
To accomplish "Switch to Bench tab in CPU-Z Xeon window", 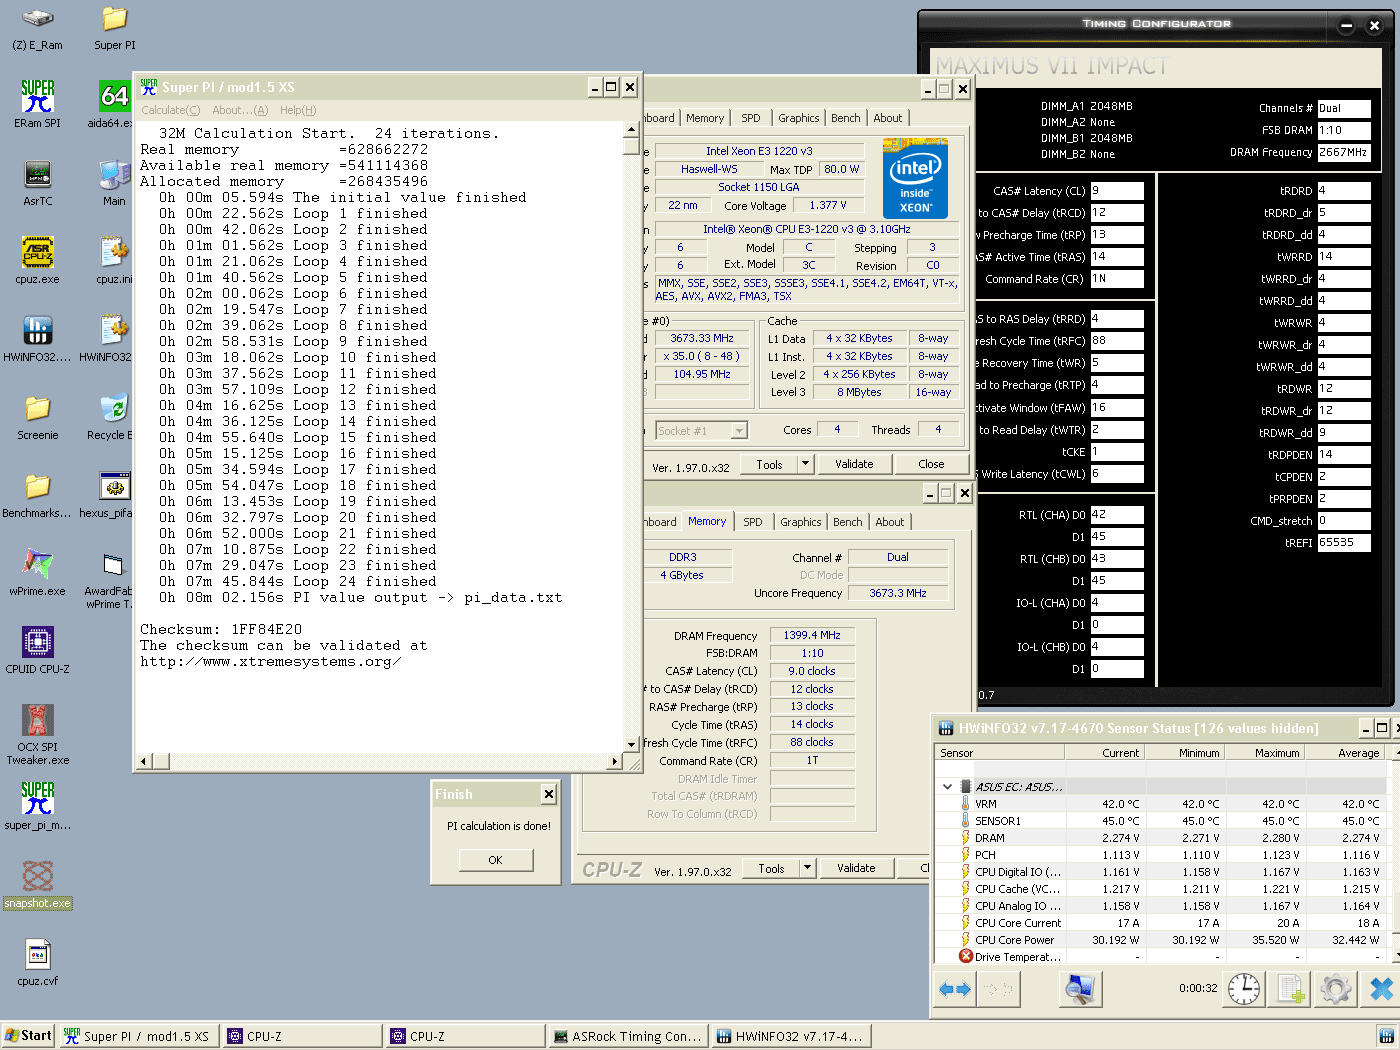I will (846, 118).
